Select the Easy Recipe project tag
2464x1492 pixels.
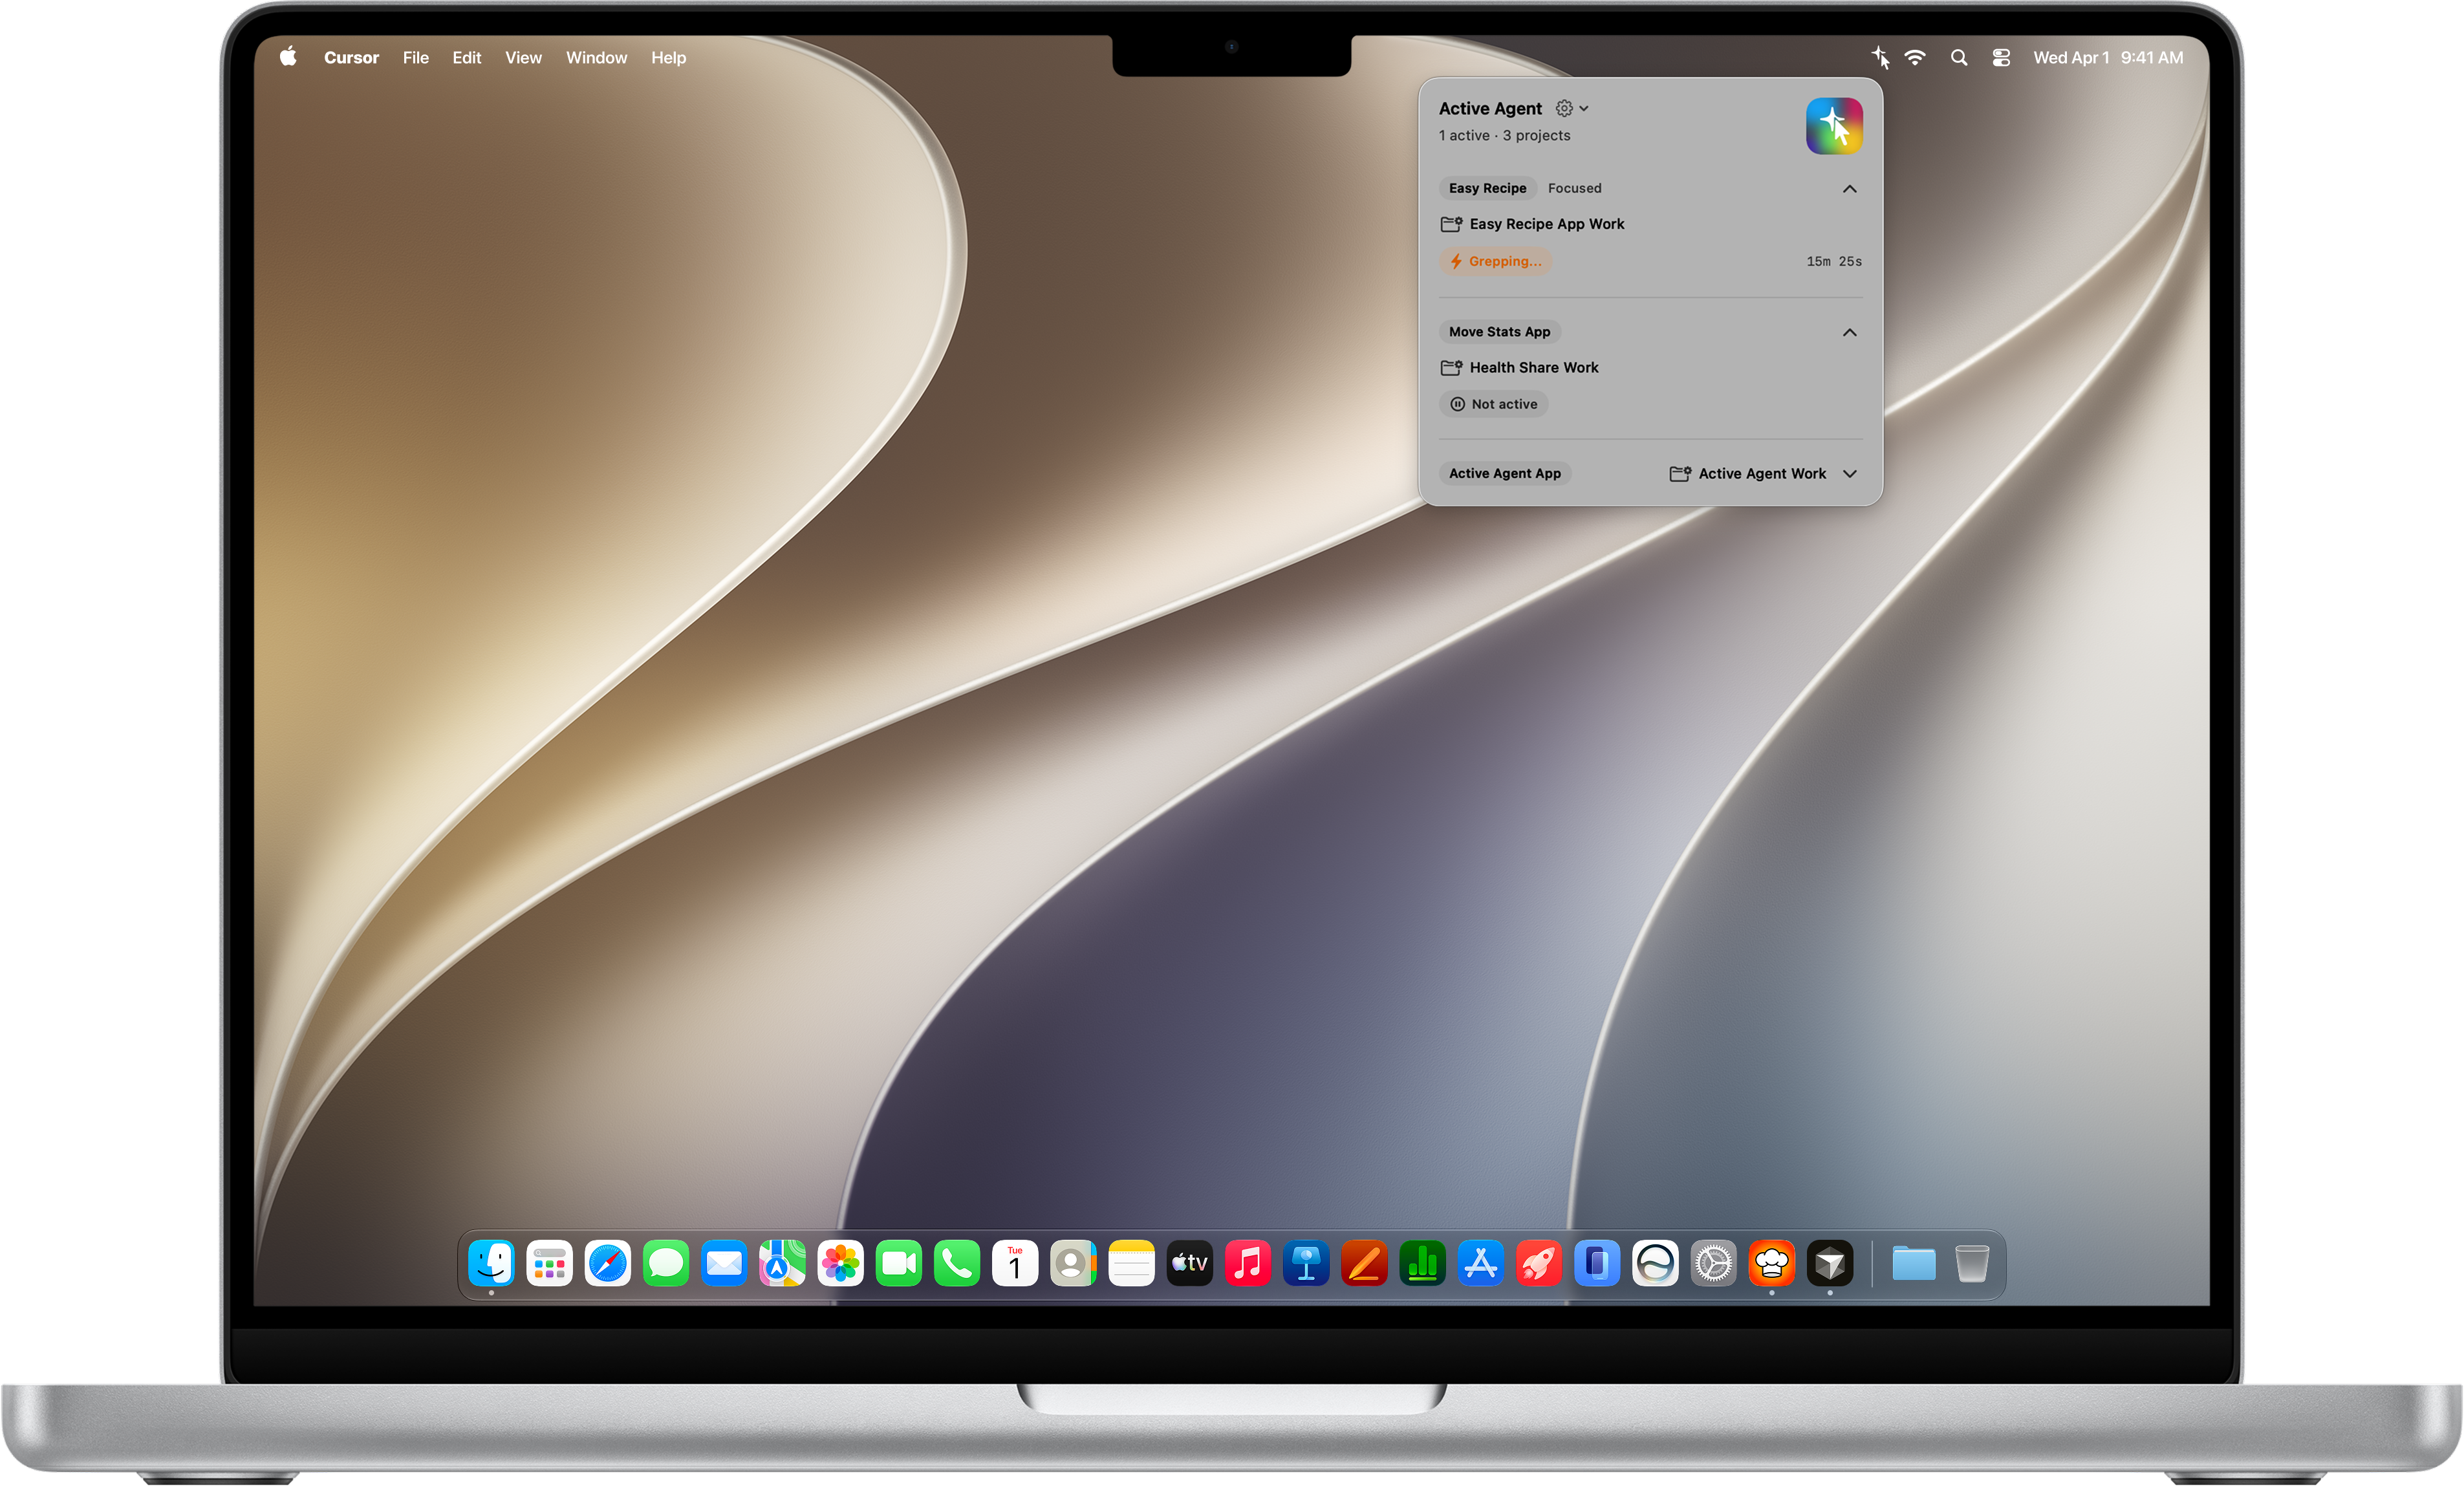[x=1487, y=188]
